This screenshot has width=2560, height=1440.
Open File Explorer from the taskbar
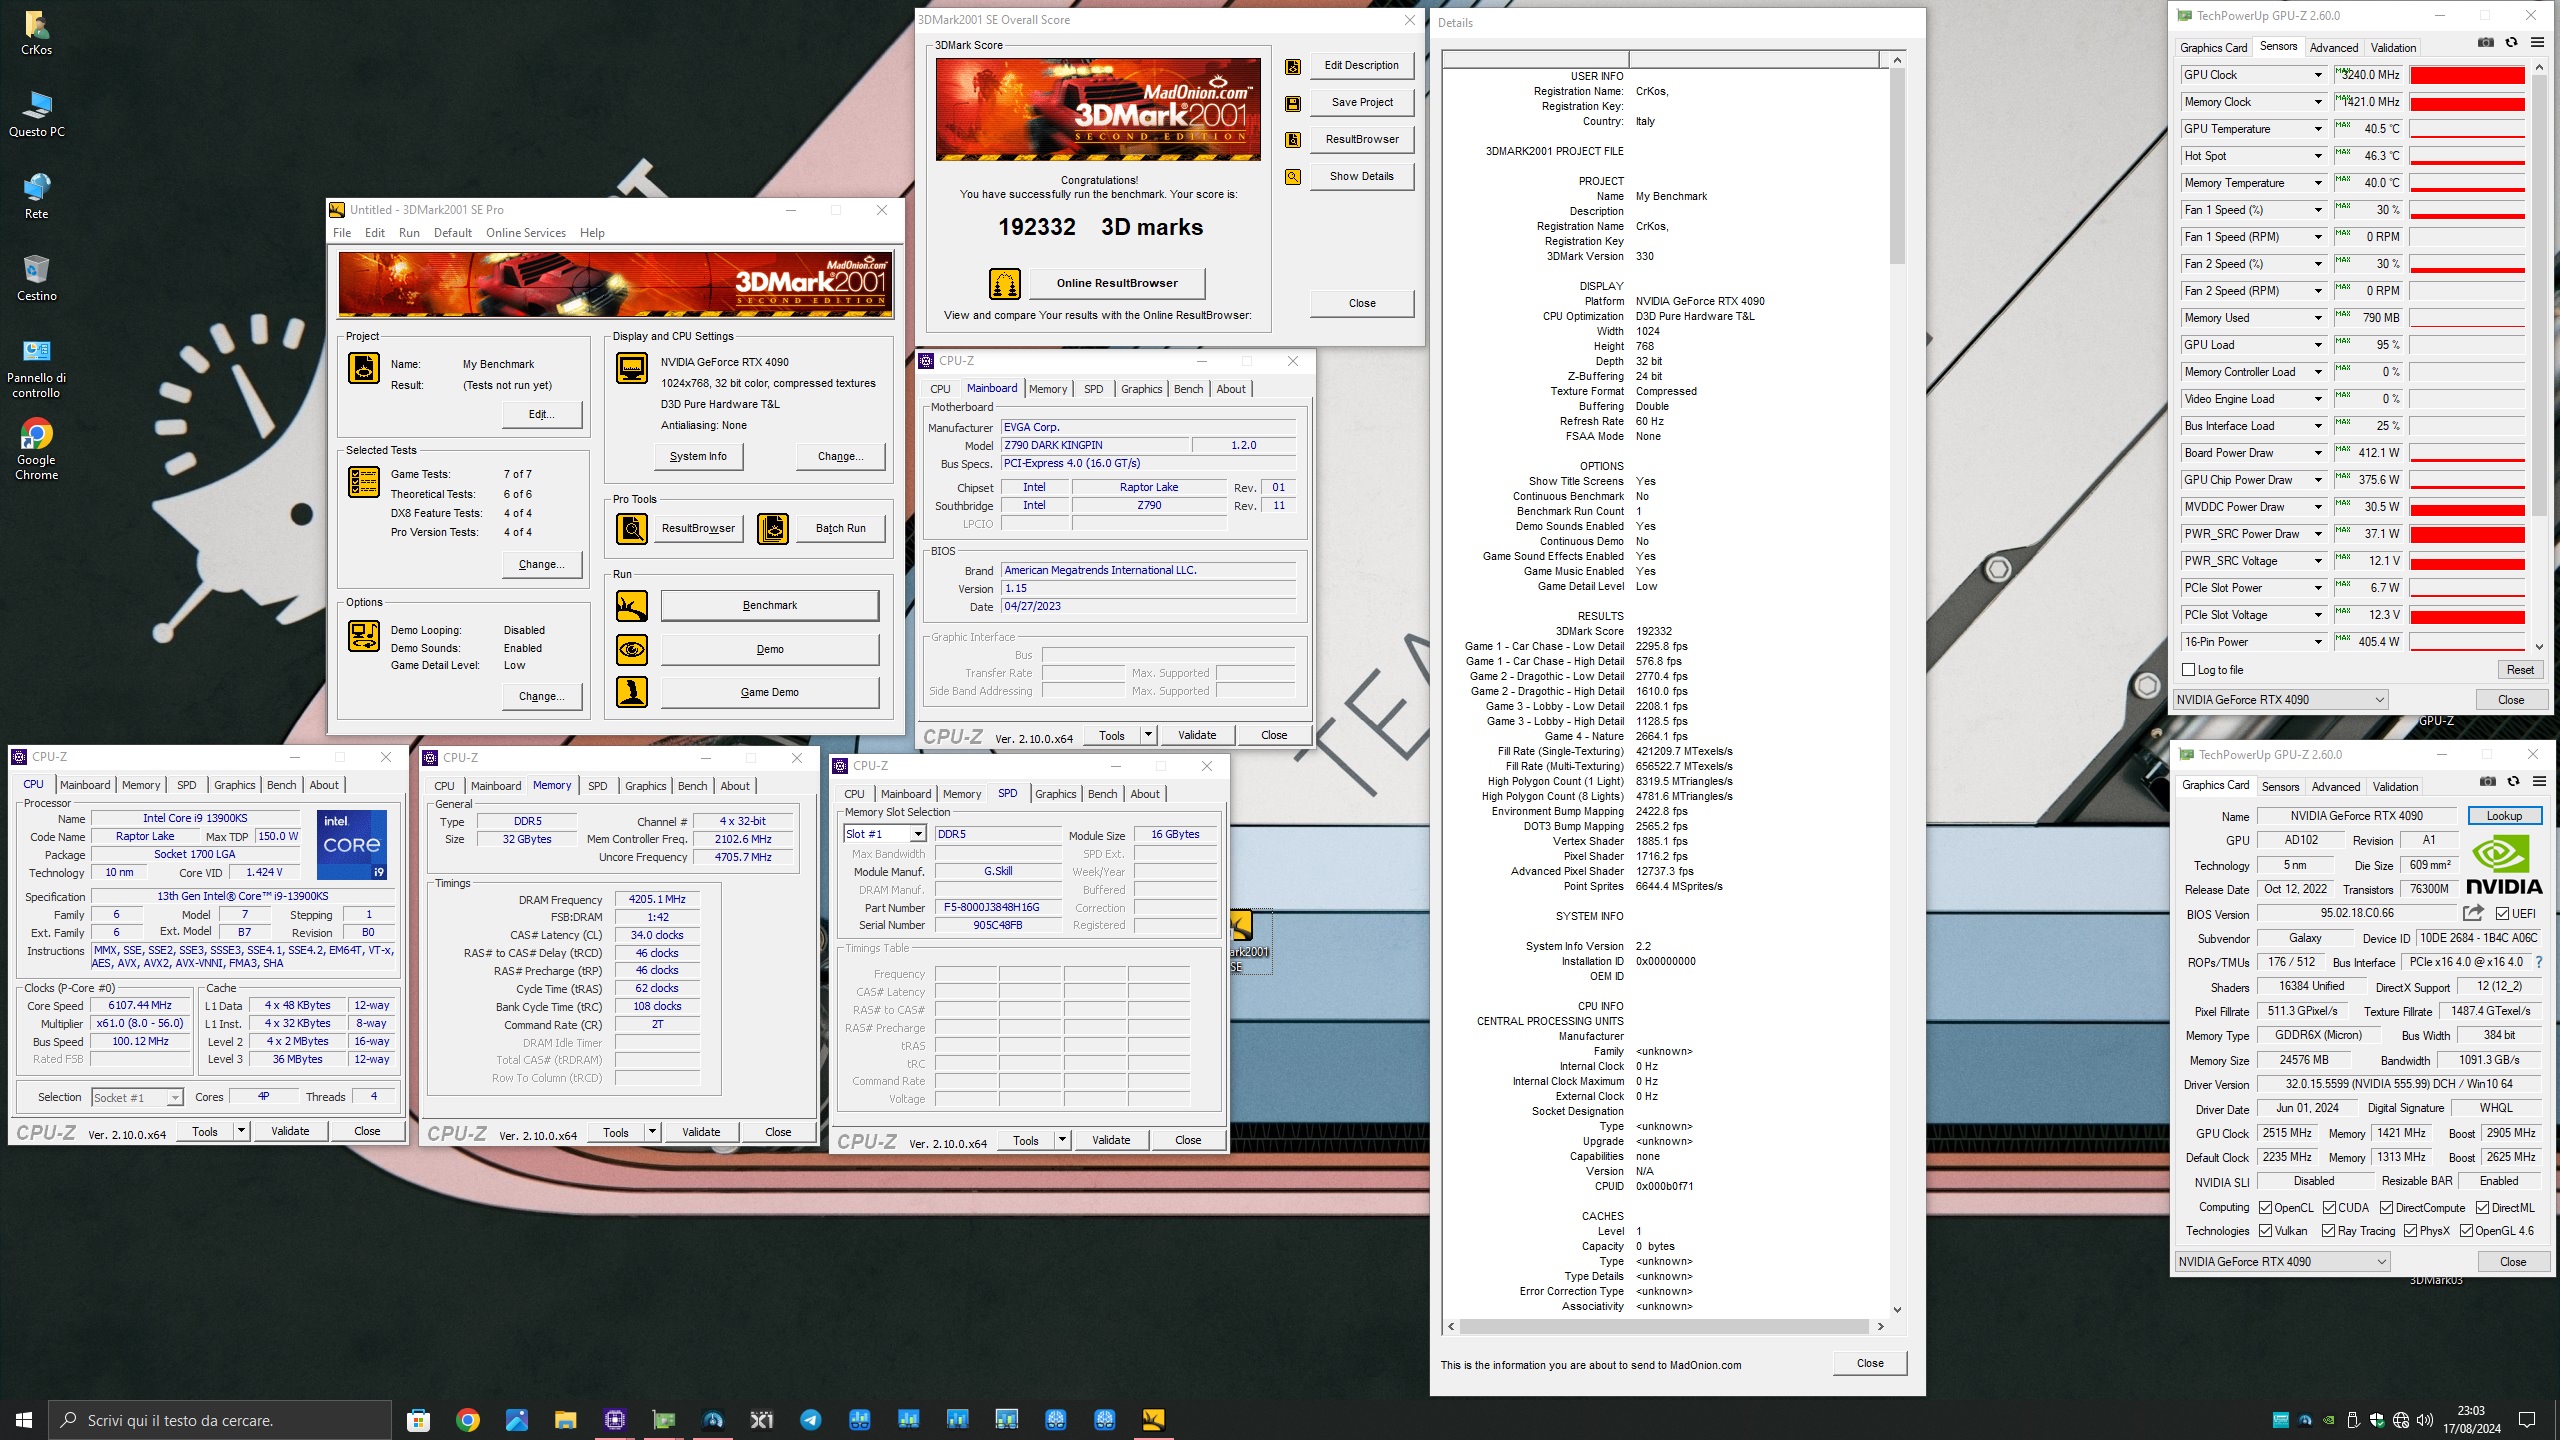[x=566, y=1419]
